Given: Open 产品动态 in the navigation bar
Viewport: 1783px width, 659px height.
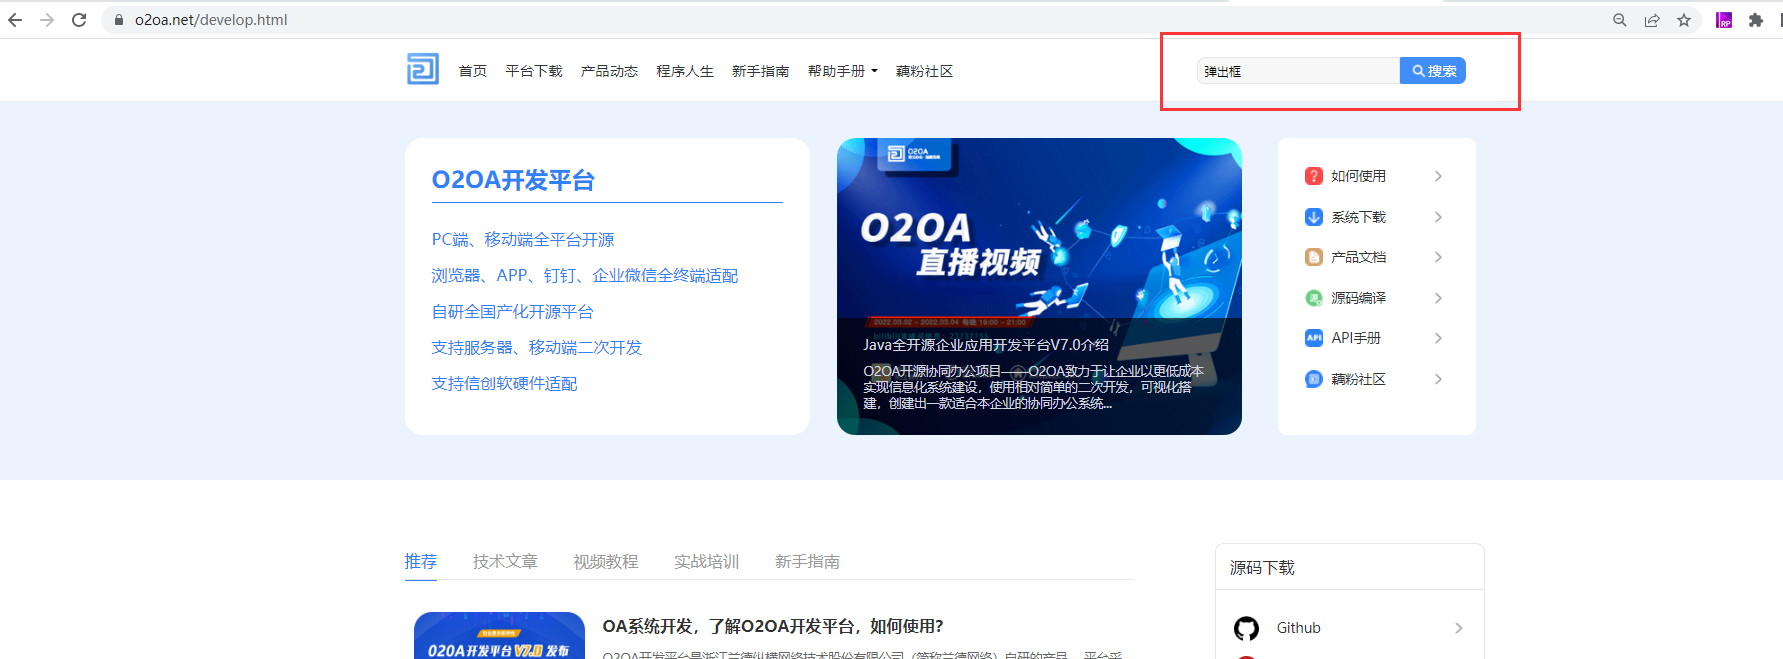Looking at the screenshot, I should click(609, 71).
